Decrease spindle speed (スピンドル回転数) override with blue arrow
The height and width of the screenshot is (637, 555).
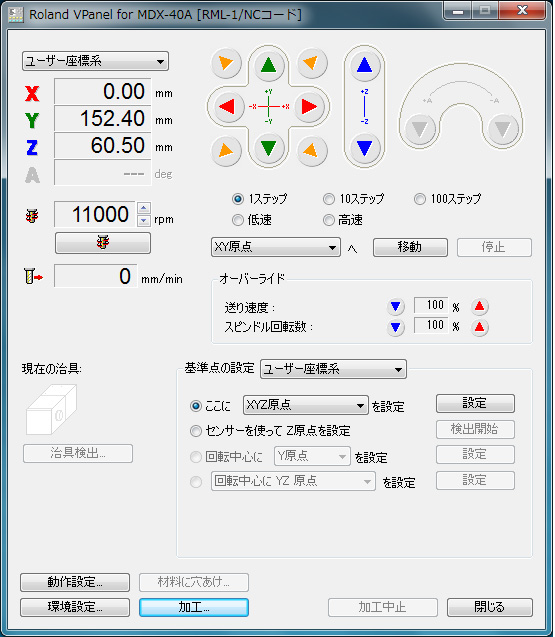396,327
